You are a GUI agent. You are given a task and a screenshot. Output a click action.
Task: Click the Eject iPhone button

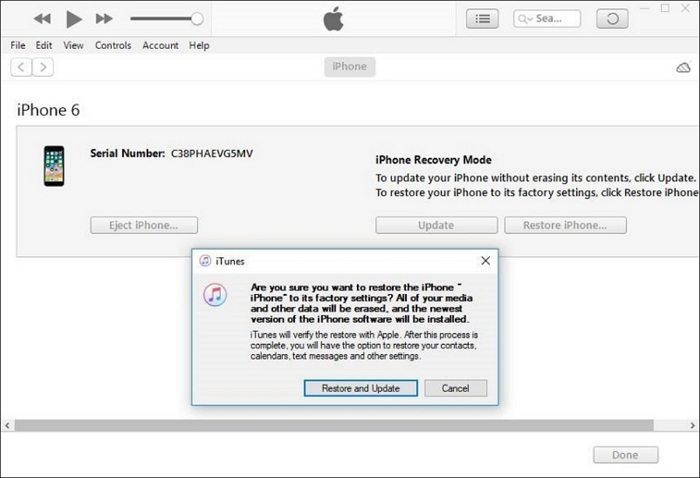144,225
